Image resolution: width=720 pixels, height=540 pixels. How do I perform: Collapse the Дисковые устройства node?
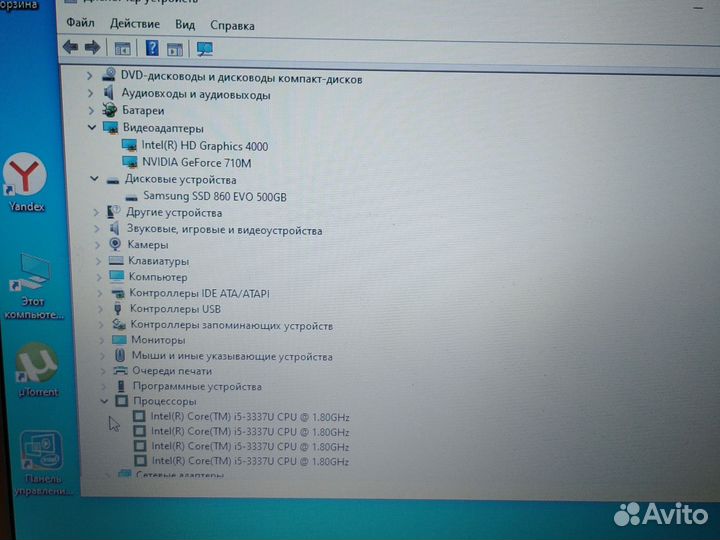pyautogui.click(x=94, y=179)
